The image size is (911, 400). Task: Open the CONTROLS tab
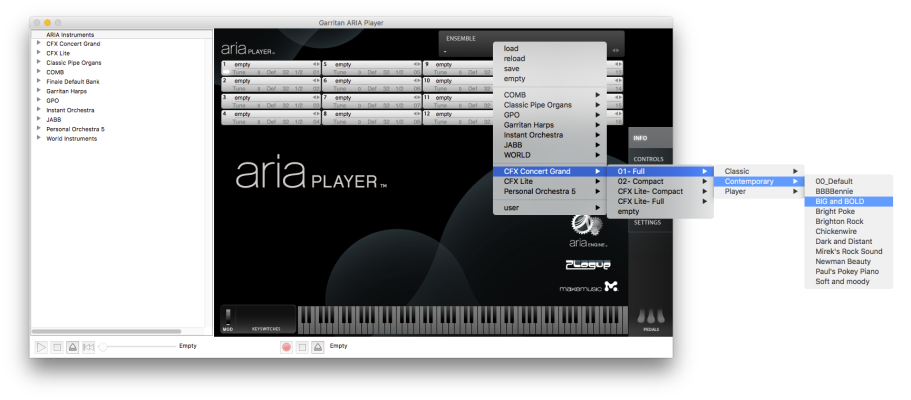[650, 159]
